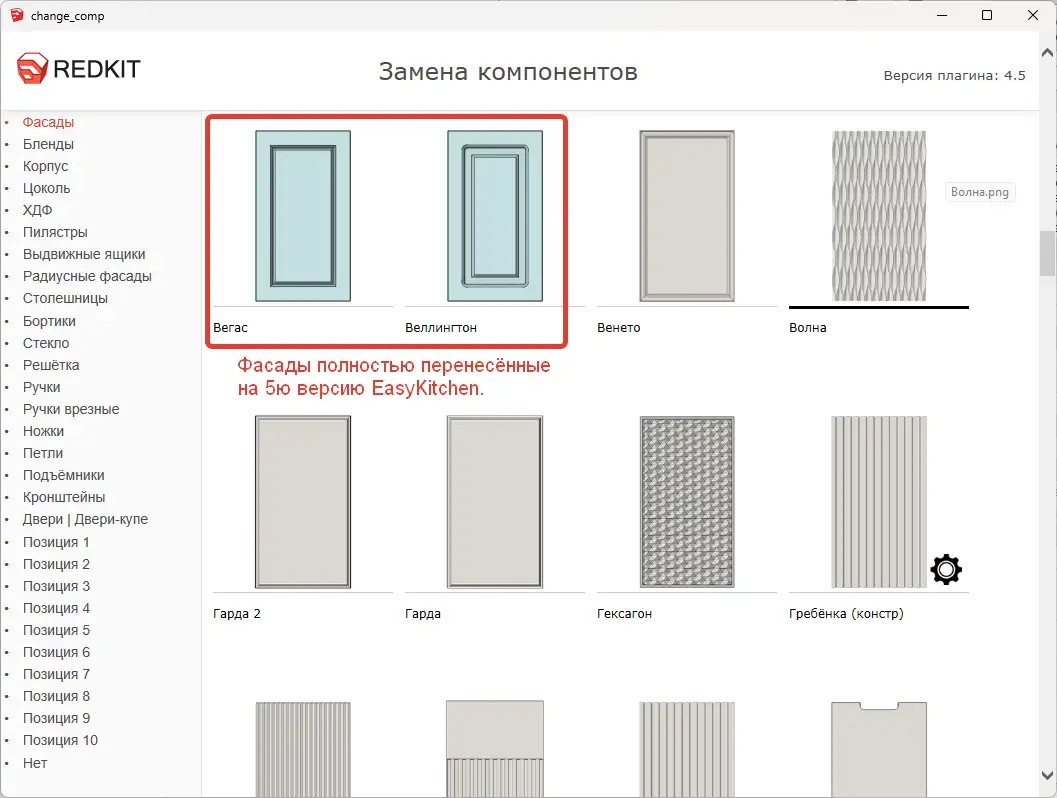
Task: Select the Фасады category
Action: point(48,122)
